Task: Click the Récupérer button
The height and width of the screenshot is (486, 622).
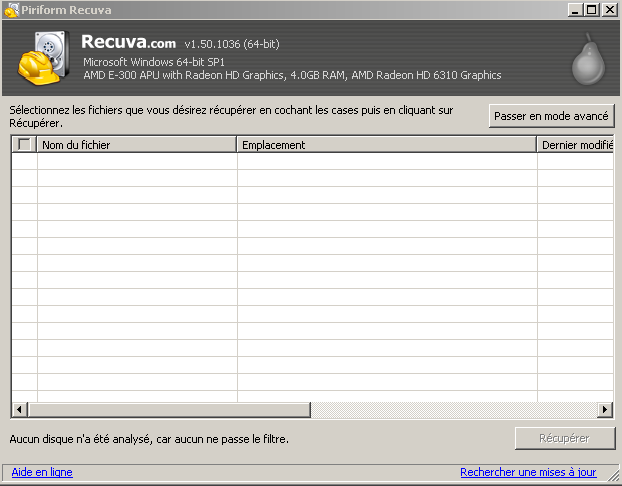Action: tap(564, 438)
